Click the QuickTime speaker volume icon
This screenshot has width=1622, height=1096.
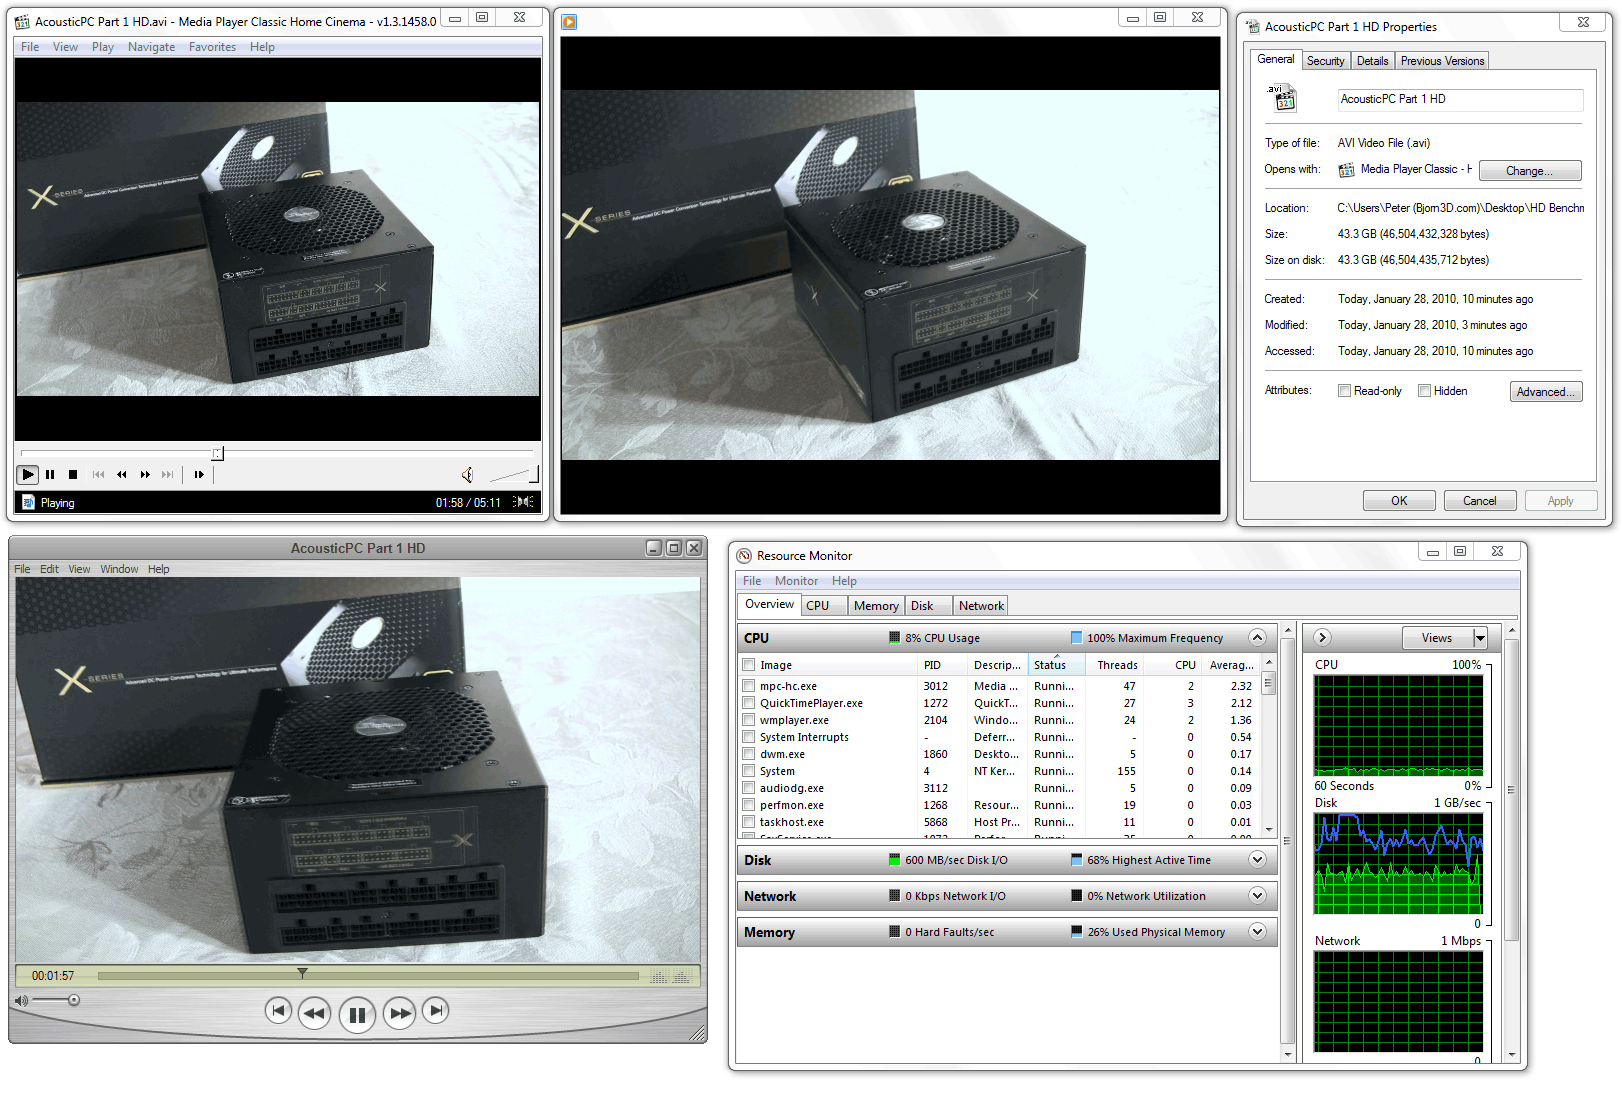21,1000
